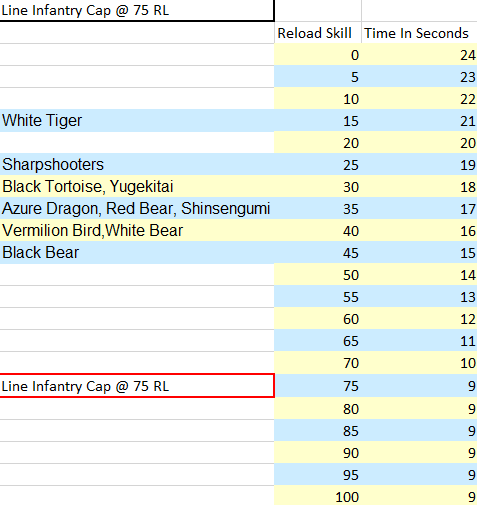The image size is (477, 505).
Task: Click the red-outlined Line Infantry Cap cell
Action: (x=137, y=386)
